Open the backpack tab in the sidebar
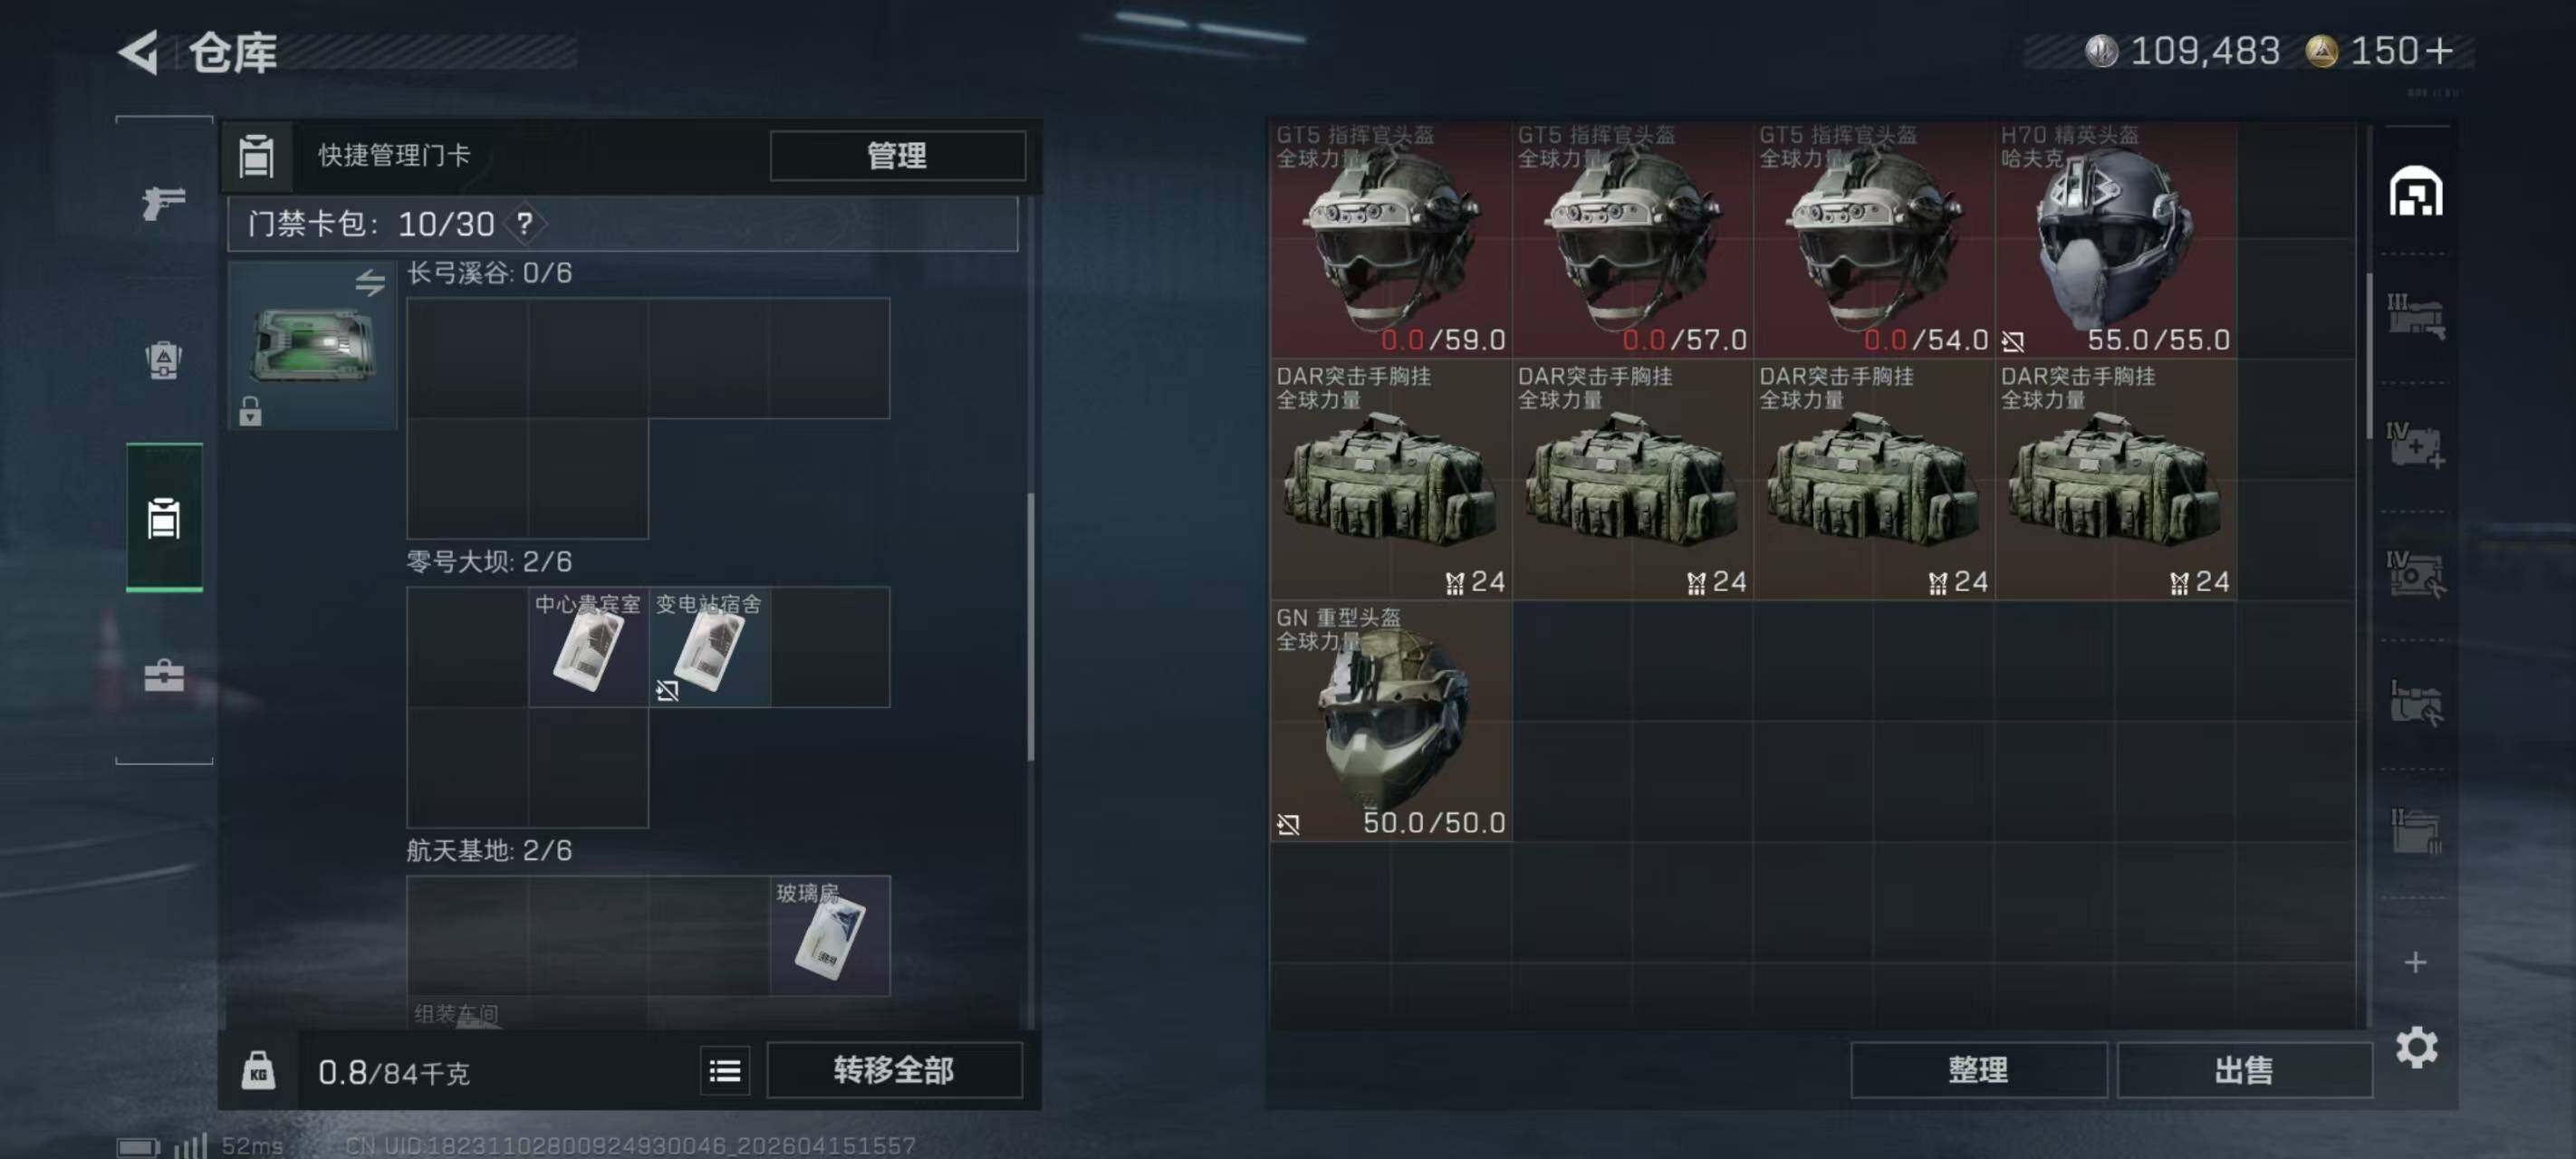 (x=163, y=360)
